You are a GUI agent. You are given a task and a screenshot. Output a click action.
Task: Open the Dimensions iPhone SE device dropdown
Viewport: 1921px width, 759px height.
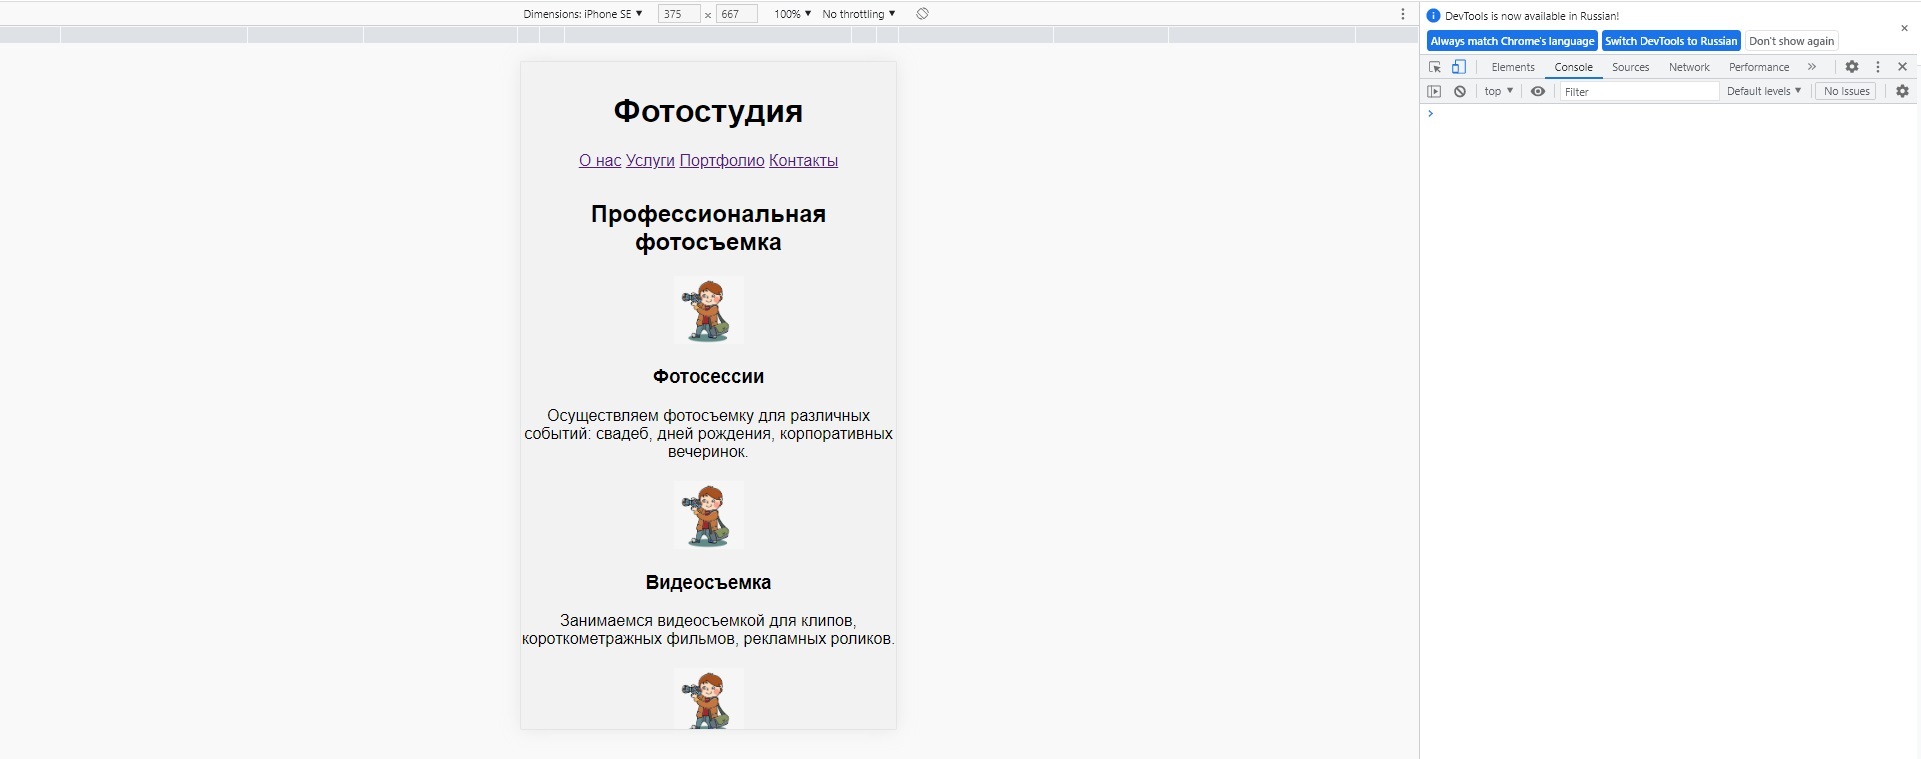pyautogui.click(x=583, y=14)
